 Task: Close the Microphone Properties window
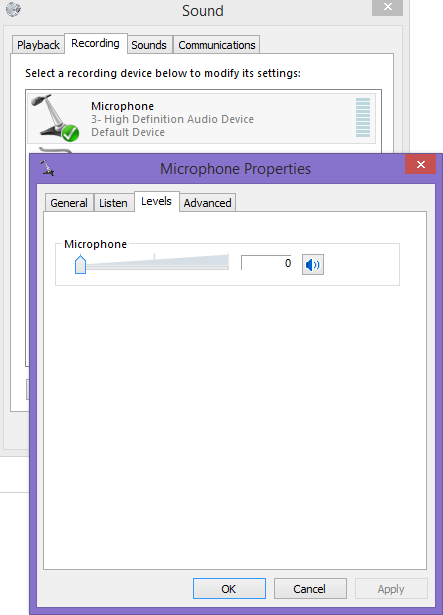[421, 164]
